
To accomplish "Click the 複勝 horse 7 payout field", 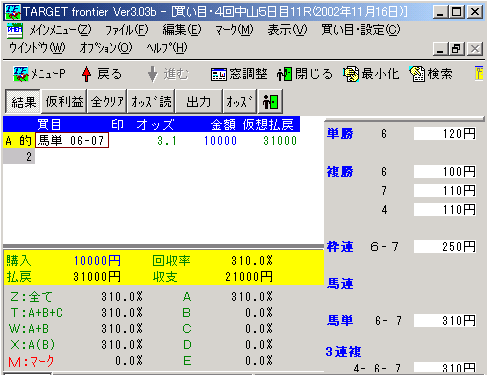I will tap(445, 191).
